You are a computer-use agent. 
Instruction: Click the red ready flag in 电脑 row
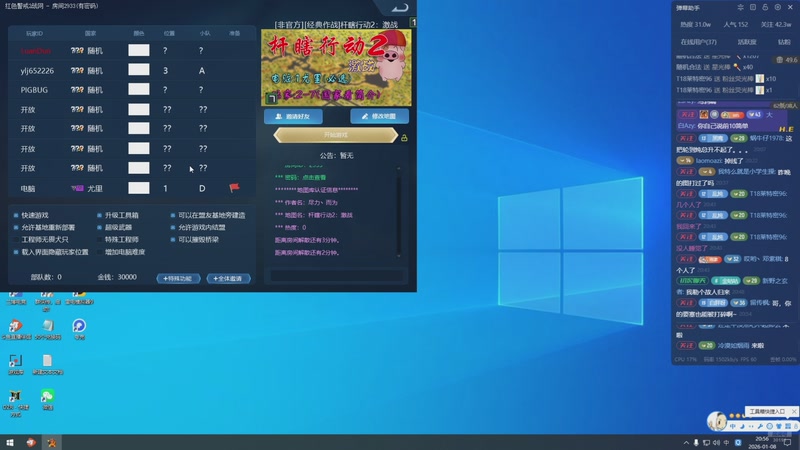click(234, 188)
